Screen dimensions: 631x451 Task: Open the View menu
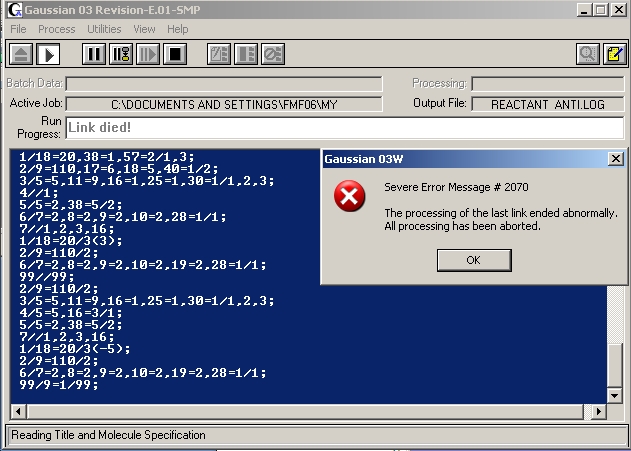coord(144,29)
